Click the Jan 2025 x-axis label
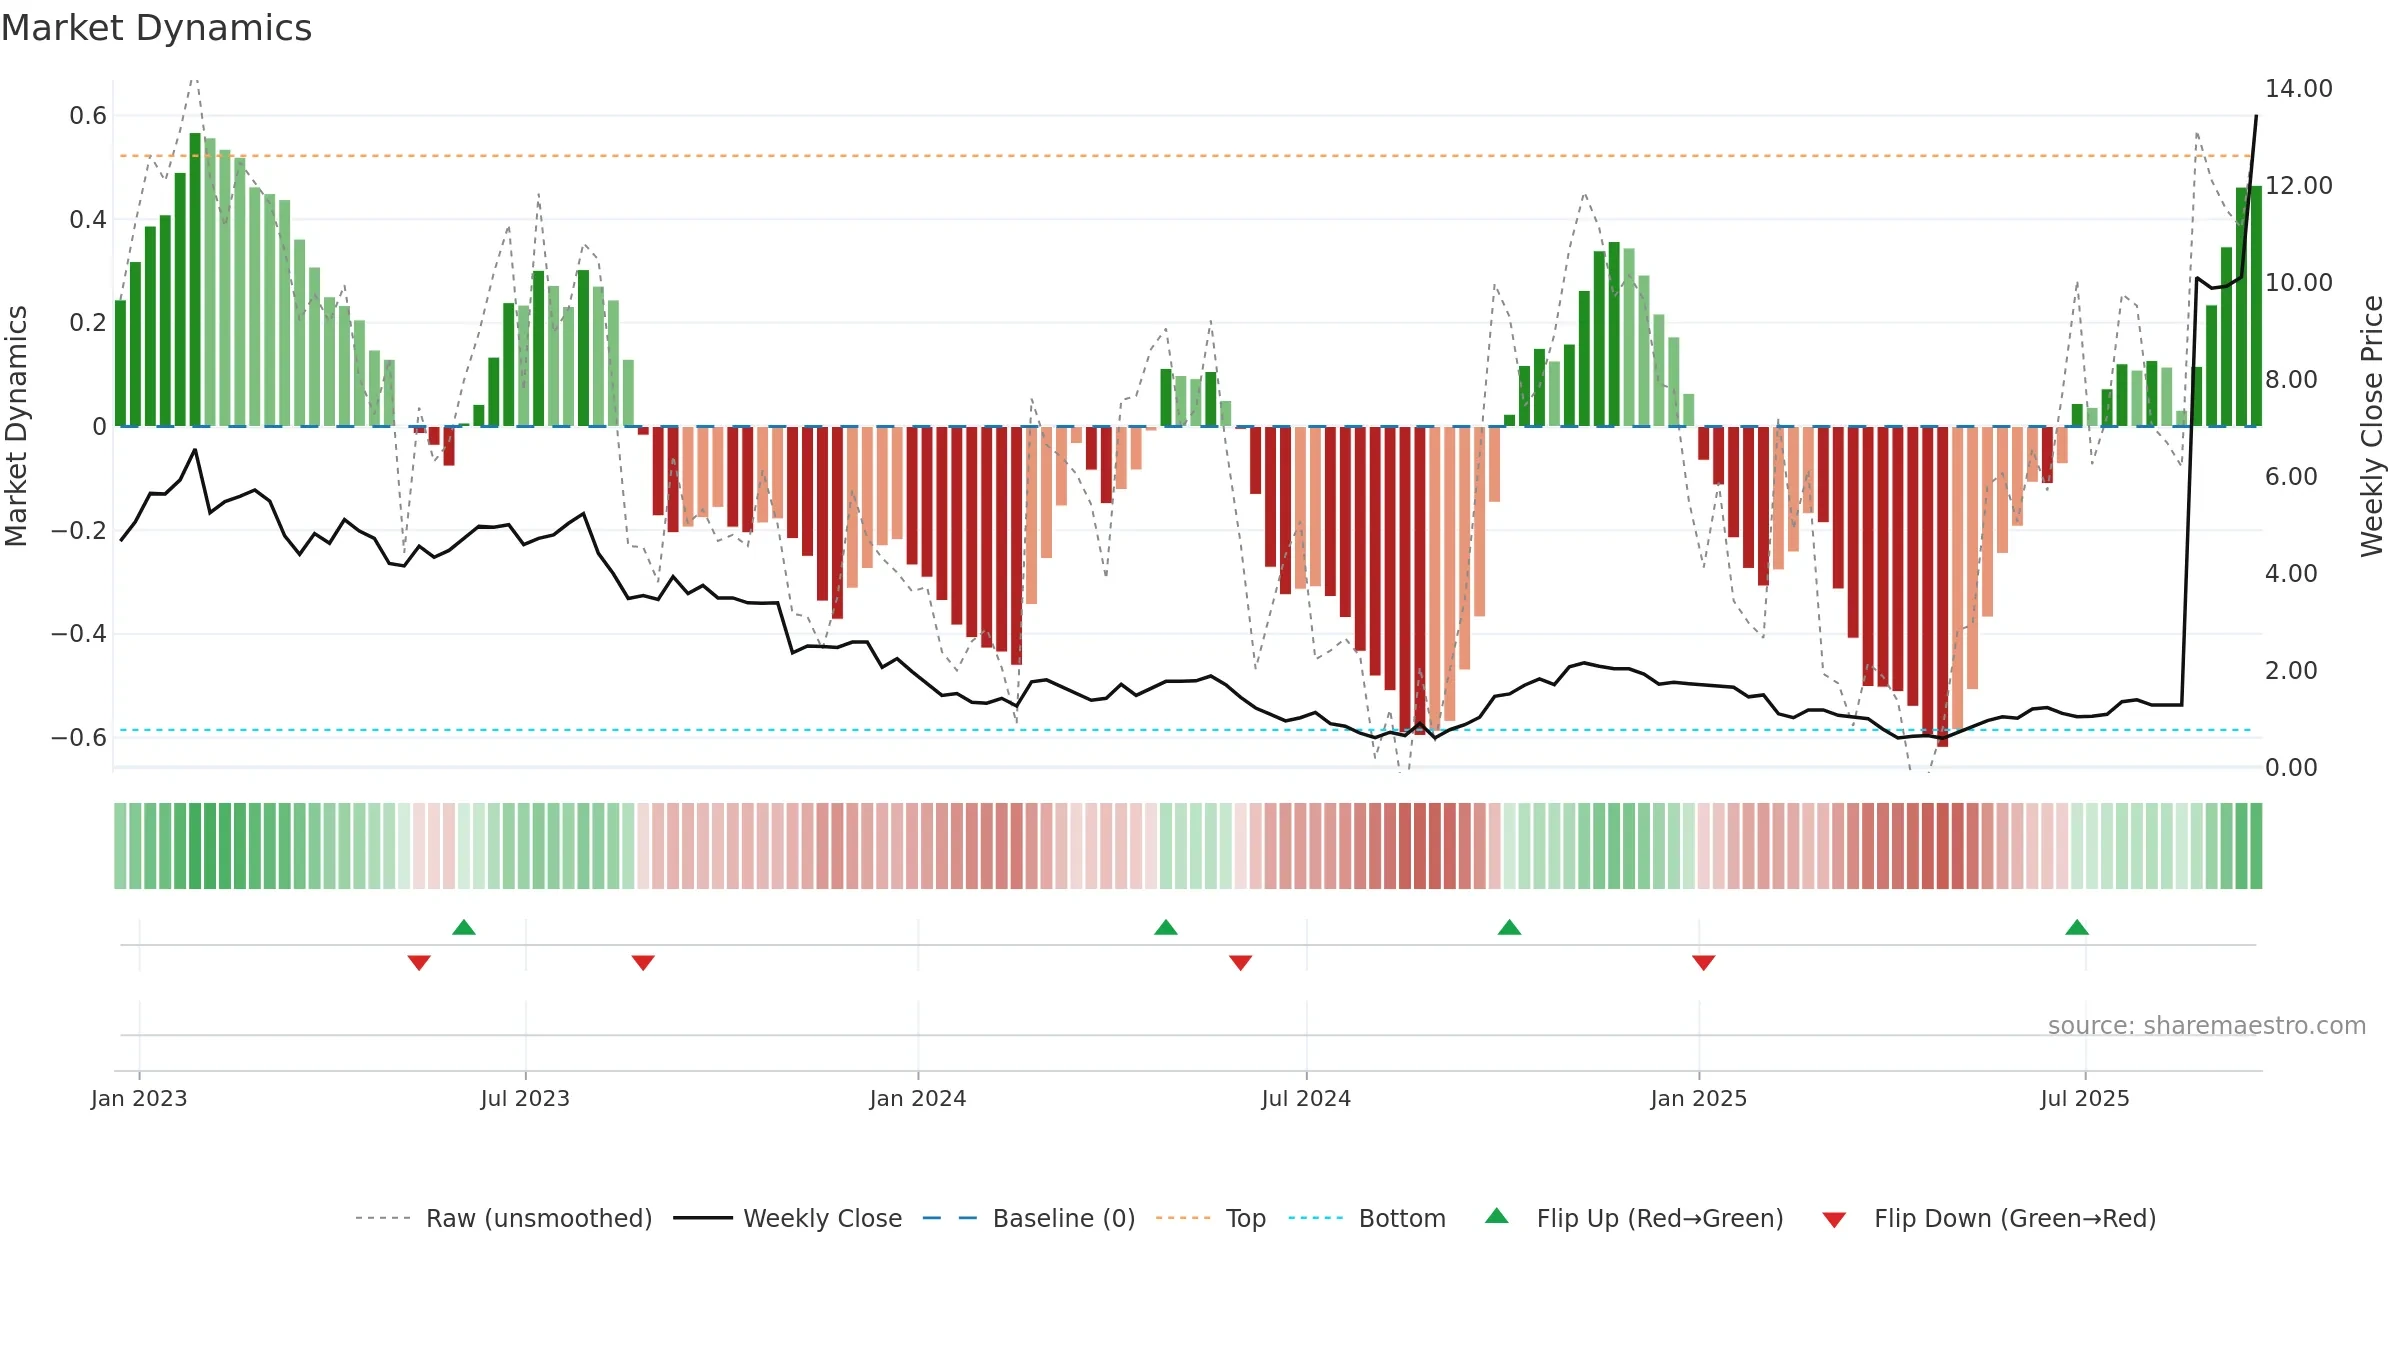This screenshot has width=2400, height=1350. pyautogui.click(x=1699, y=1098)
